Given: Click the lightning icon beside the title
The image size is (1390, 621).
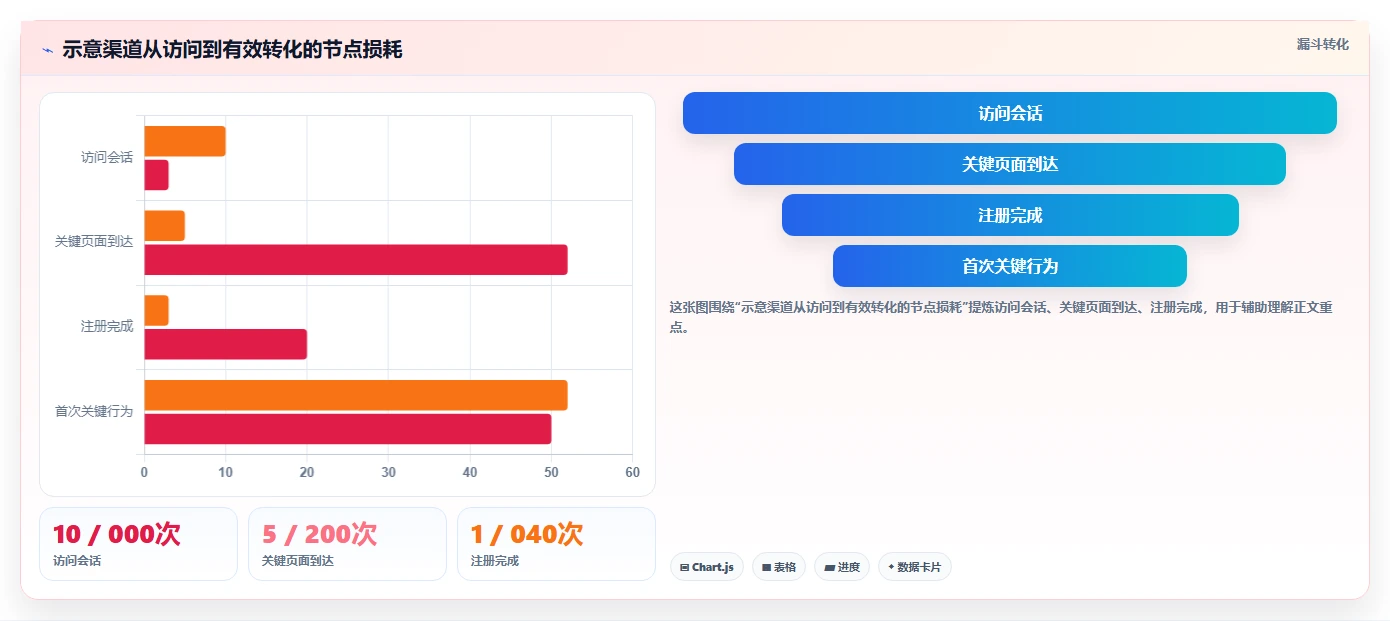Looking at the screenshot, I should point(47,50).
